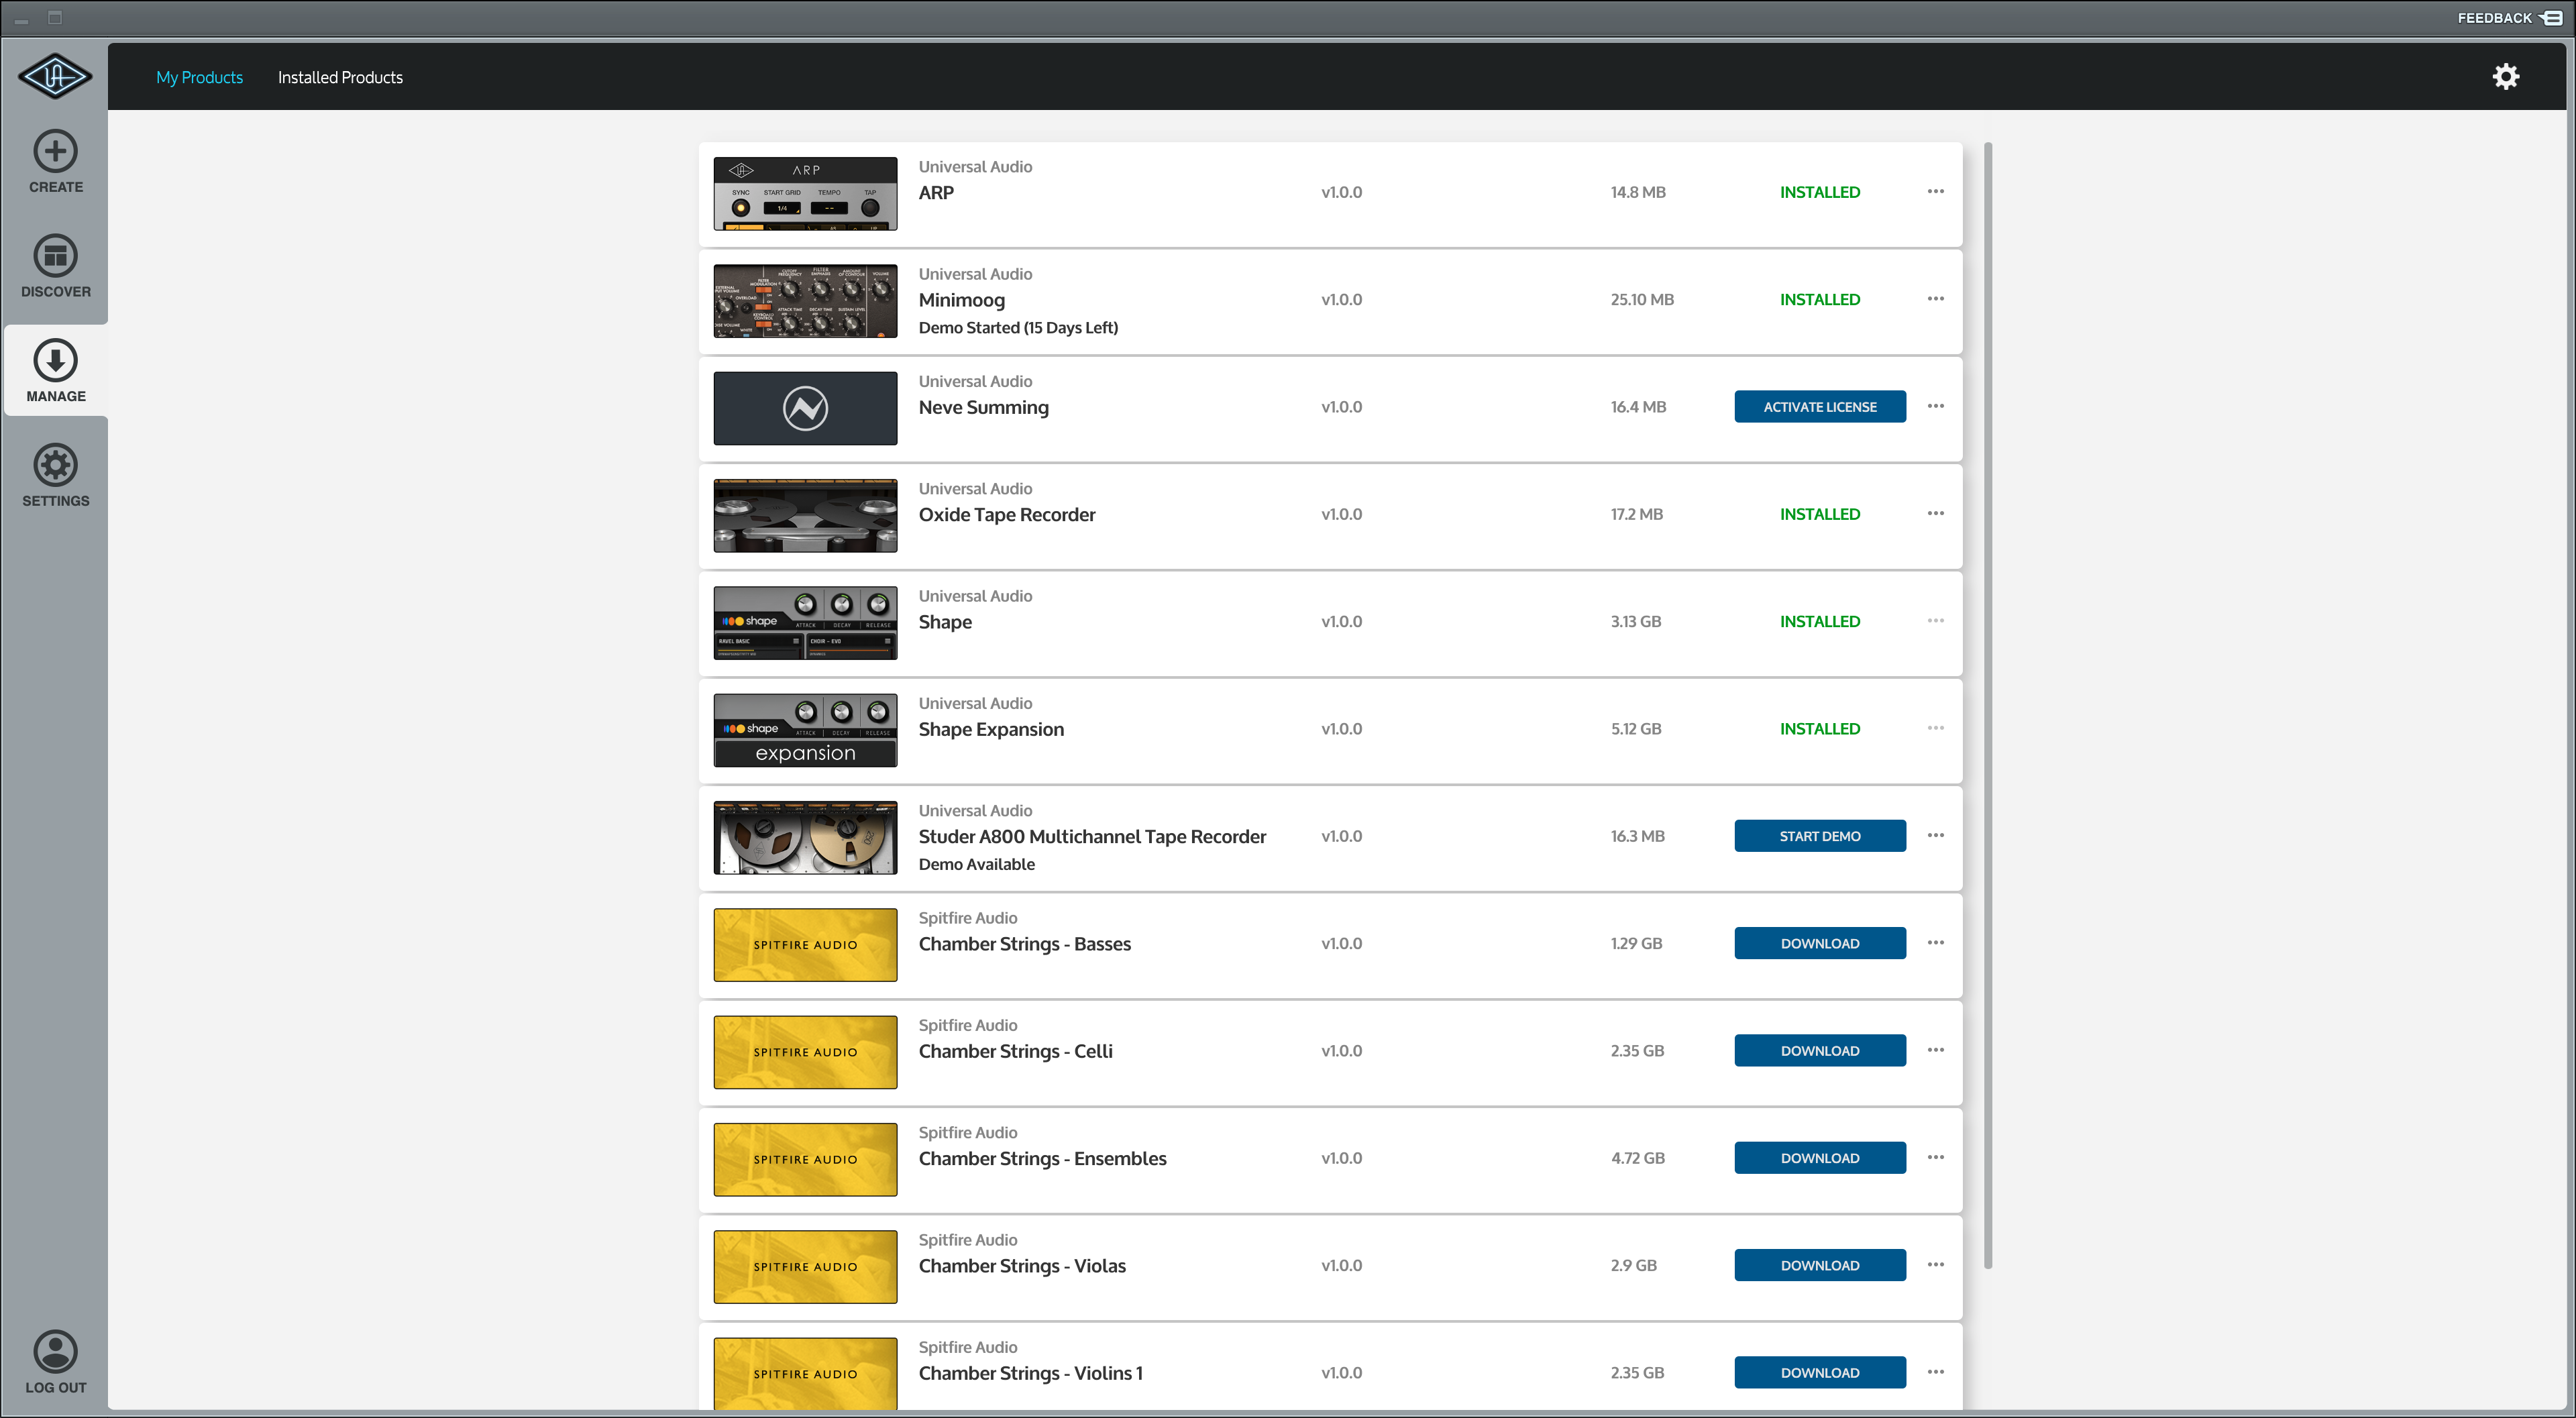Click the Shape Expansion thumbnail
The image size is (2576, 1418).
(x=805, y=730)
